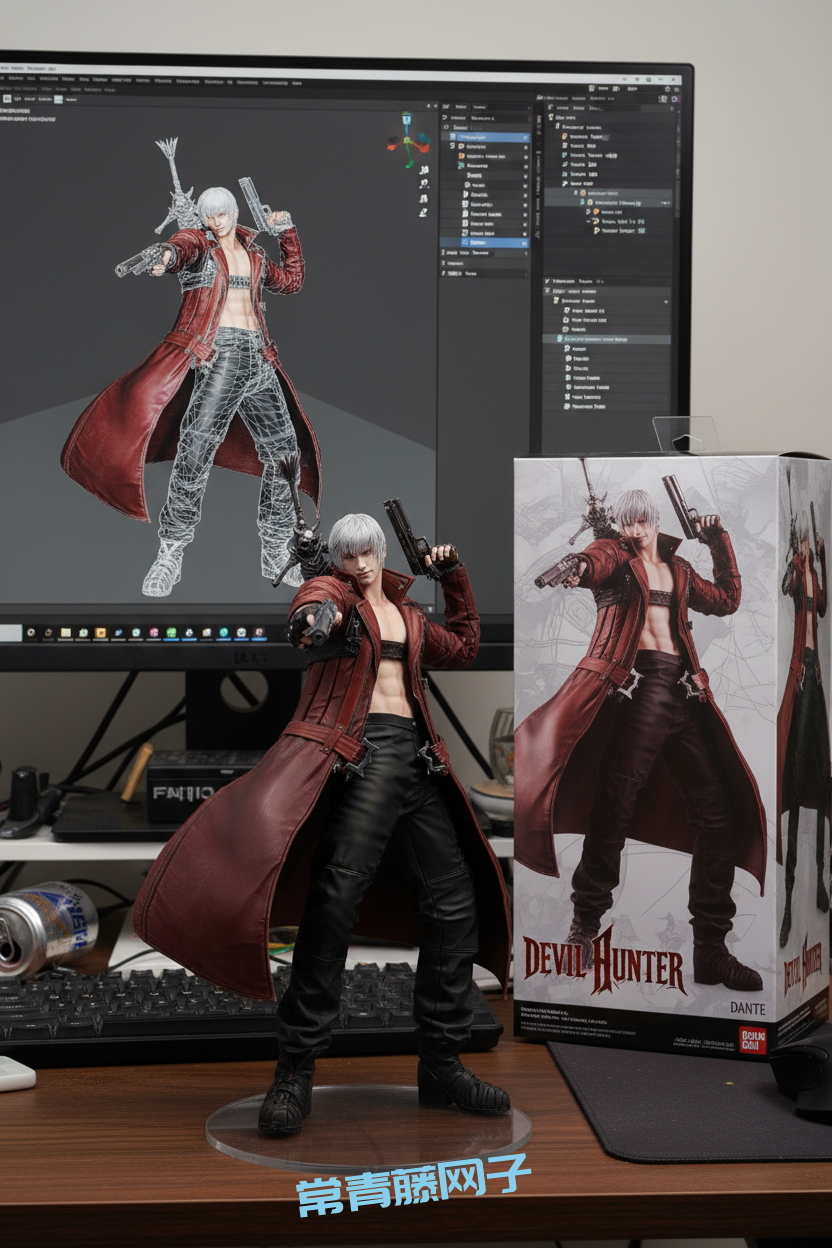Select the upper blue-highlighted row in the middle outliner panel
The height and width of the screenshot is (1248, 832).
click(x=486, y=137)
